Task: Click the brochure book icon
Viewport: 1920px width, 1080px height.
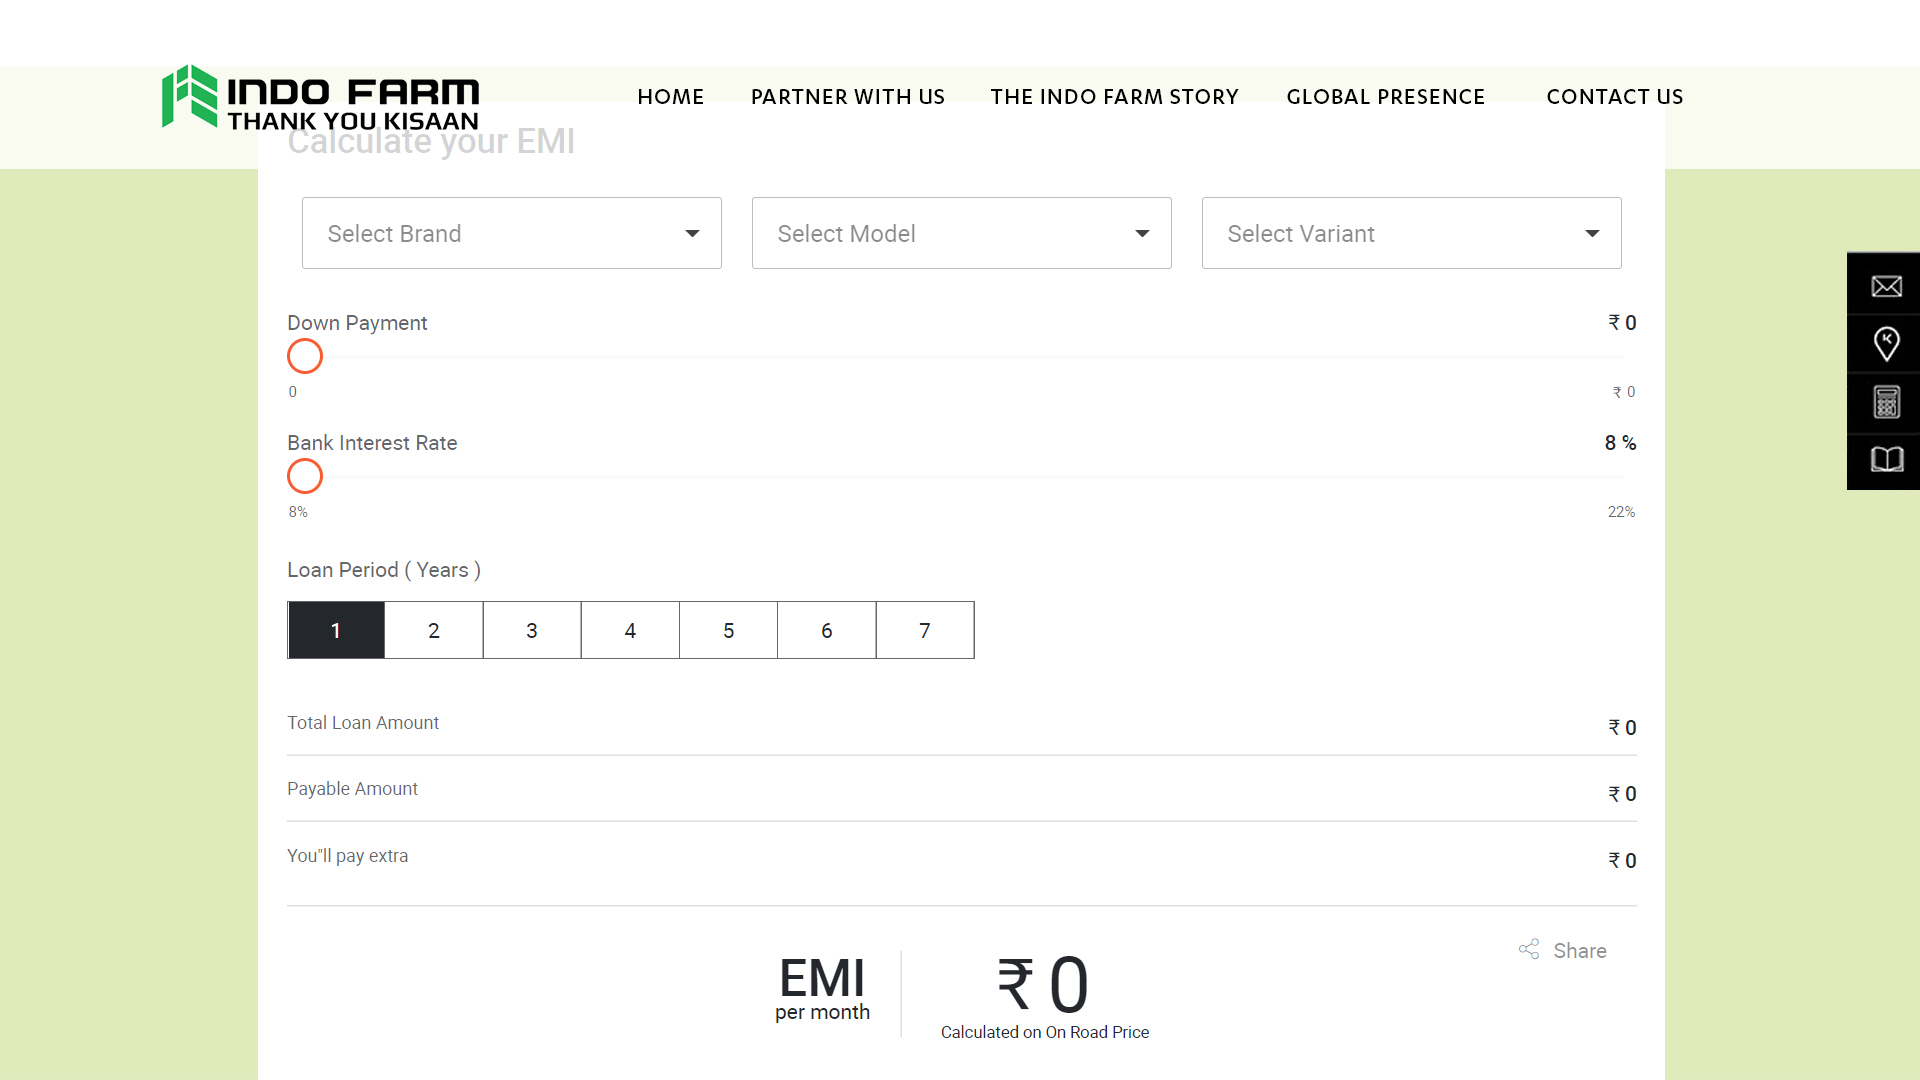Action: 1886,459
